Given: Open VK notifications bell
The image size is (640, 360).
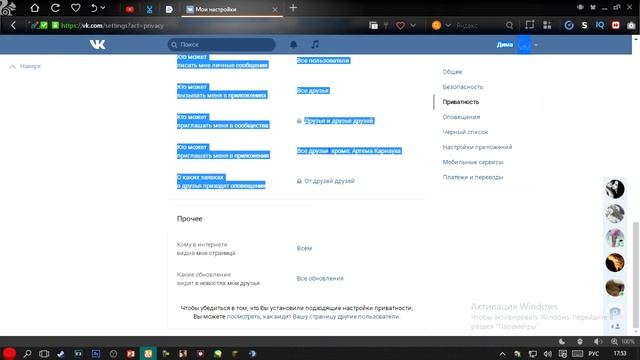Looking at the screenshot, I should click(x=293, y=44).
